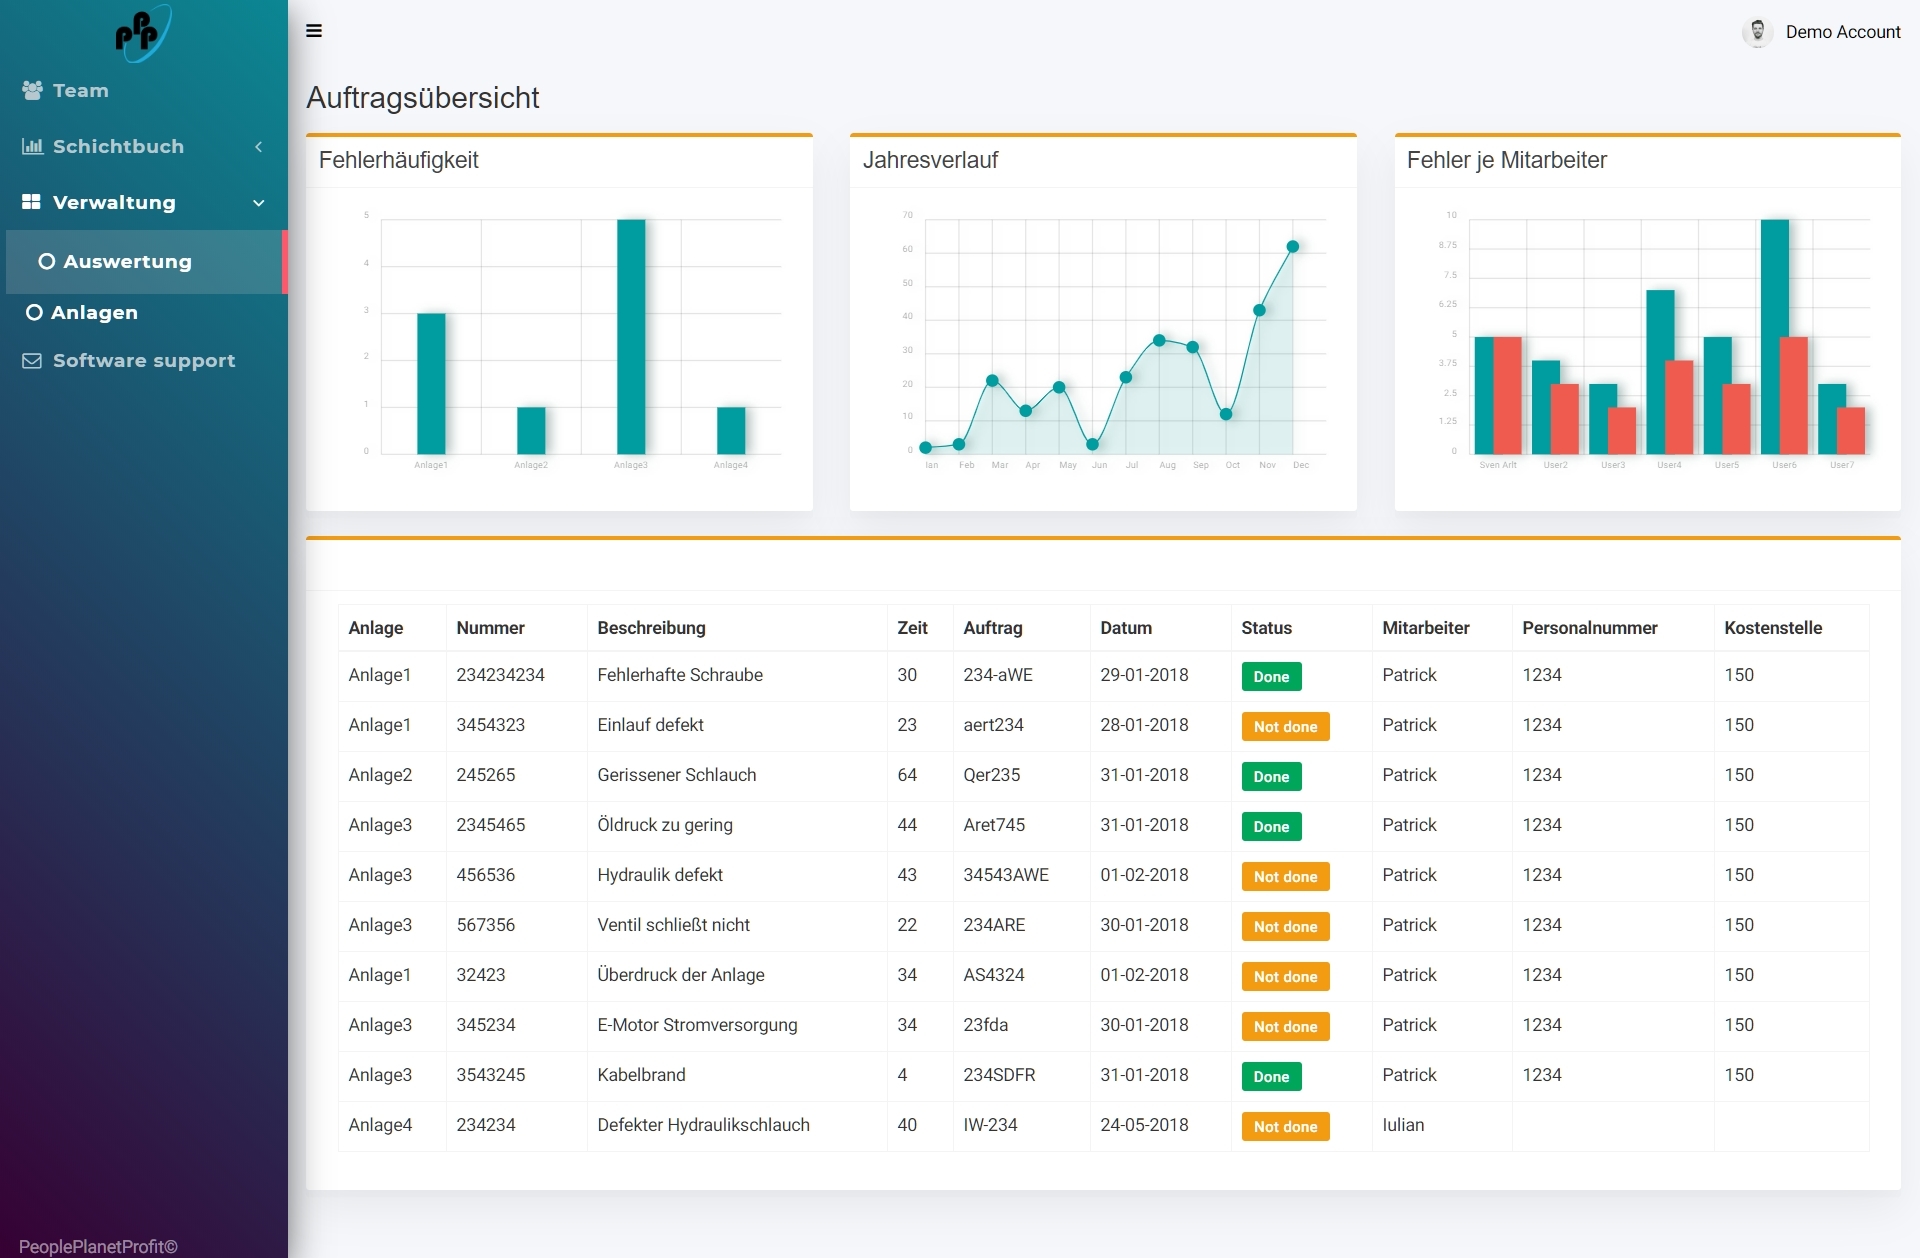Click the Software support envelope icon
The image size is (1920, 1258).
32,360
